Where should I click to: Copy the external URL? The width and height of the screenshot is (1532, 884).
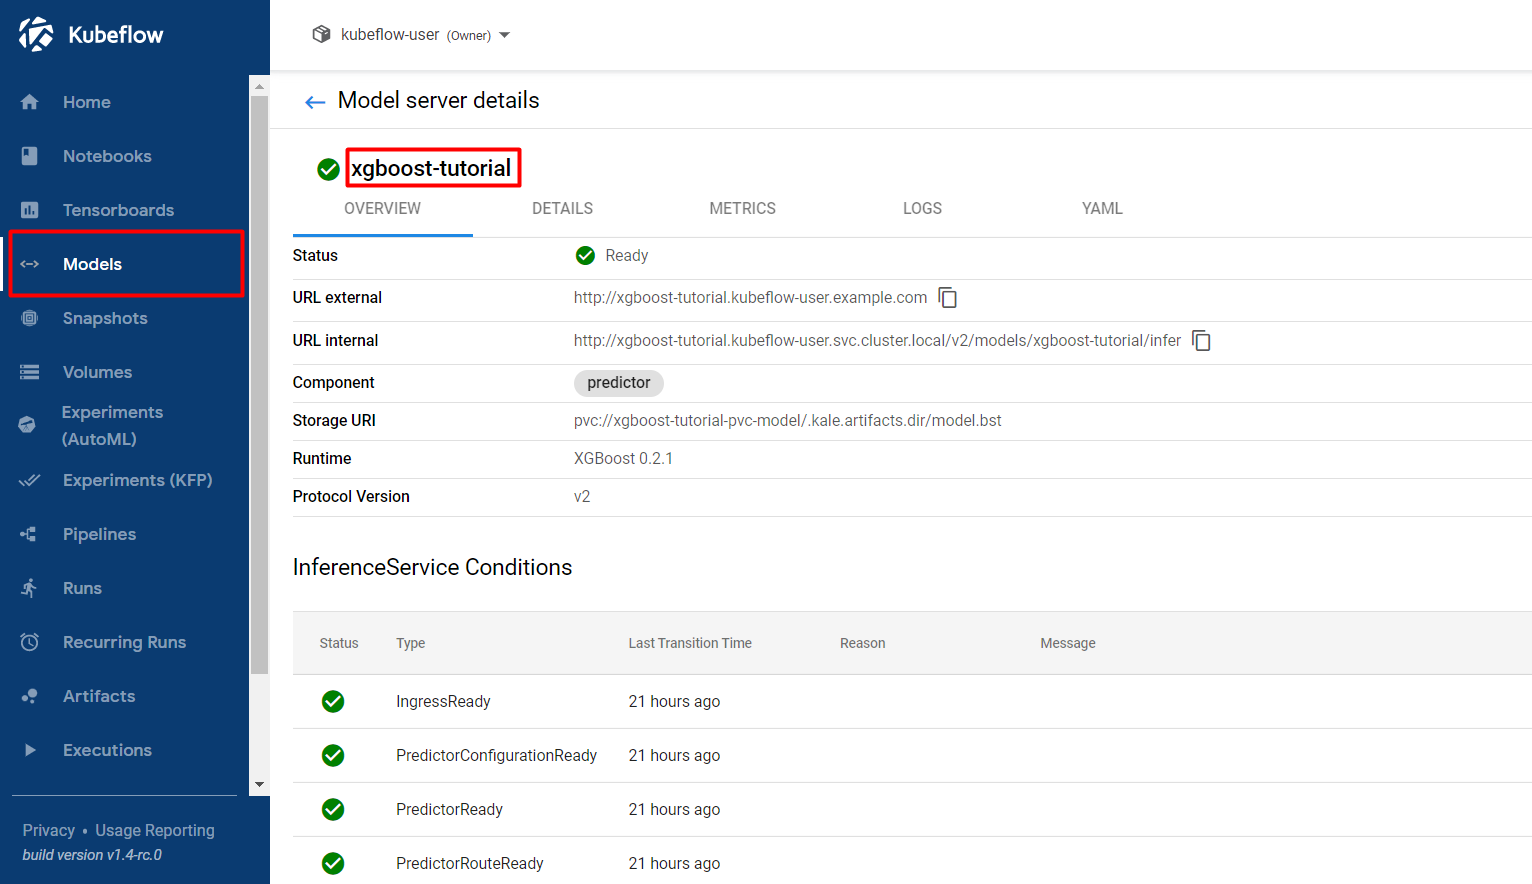(x=947, y=298)
